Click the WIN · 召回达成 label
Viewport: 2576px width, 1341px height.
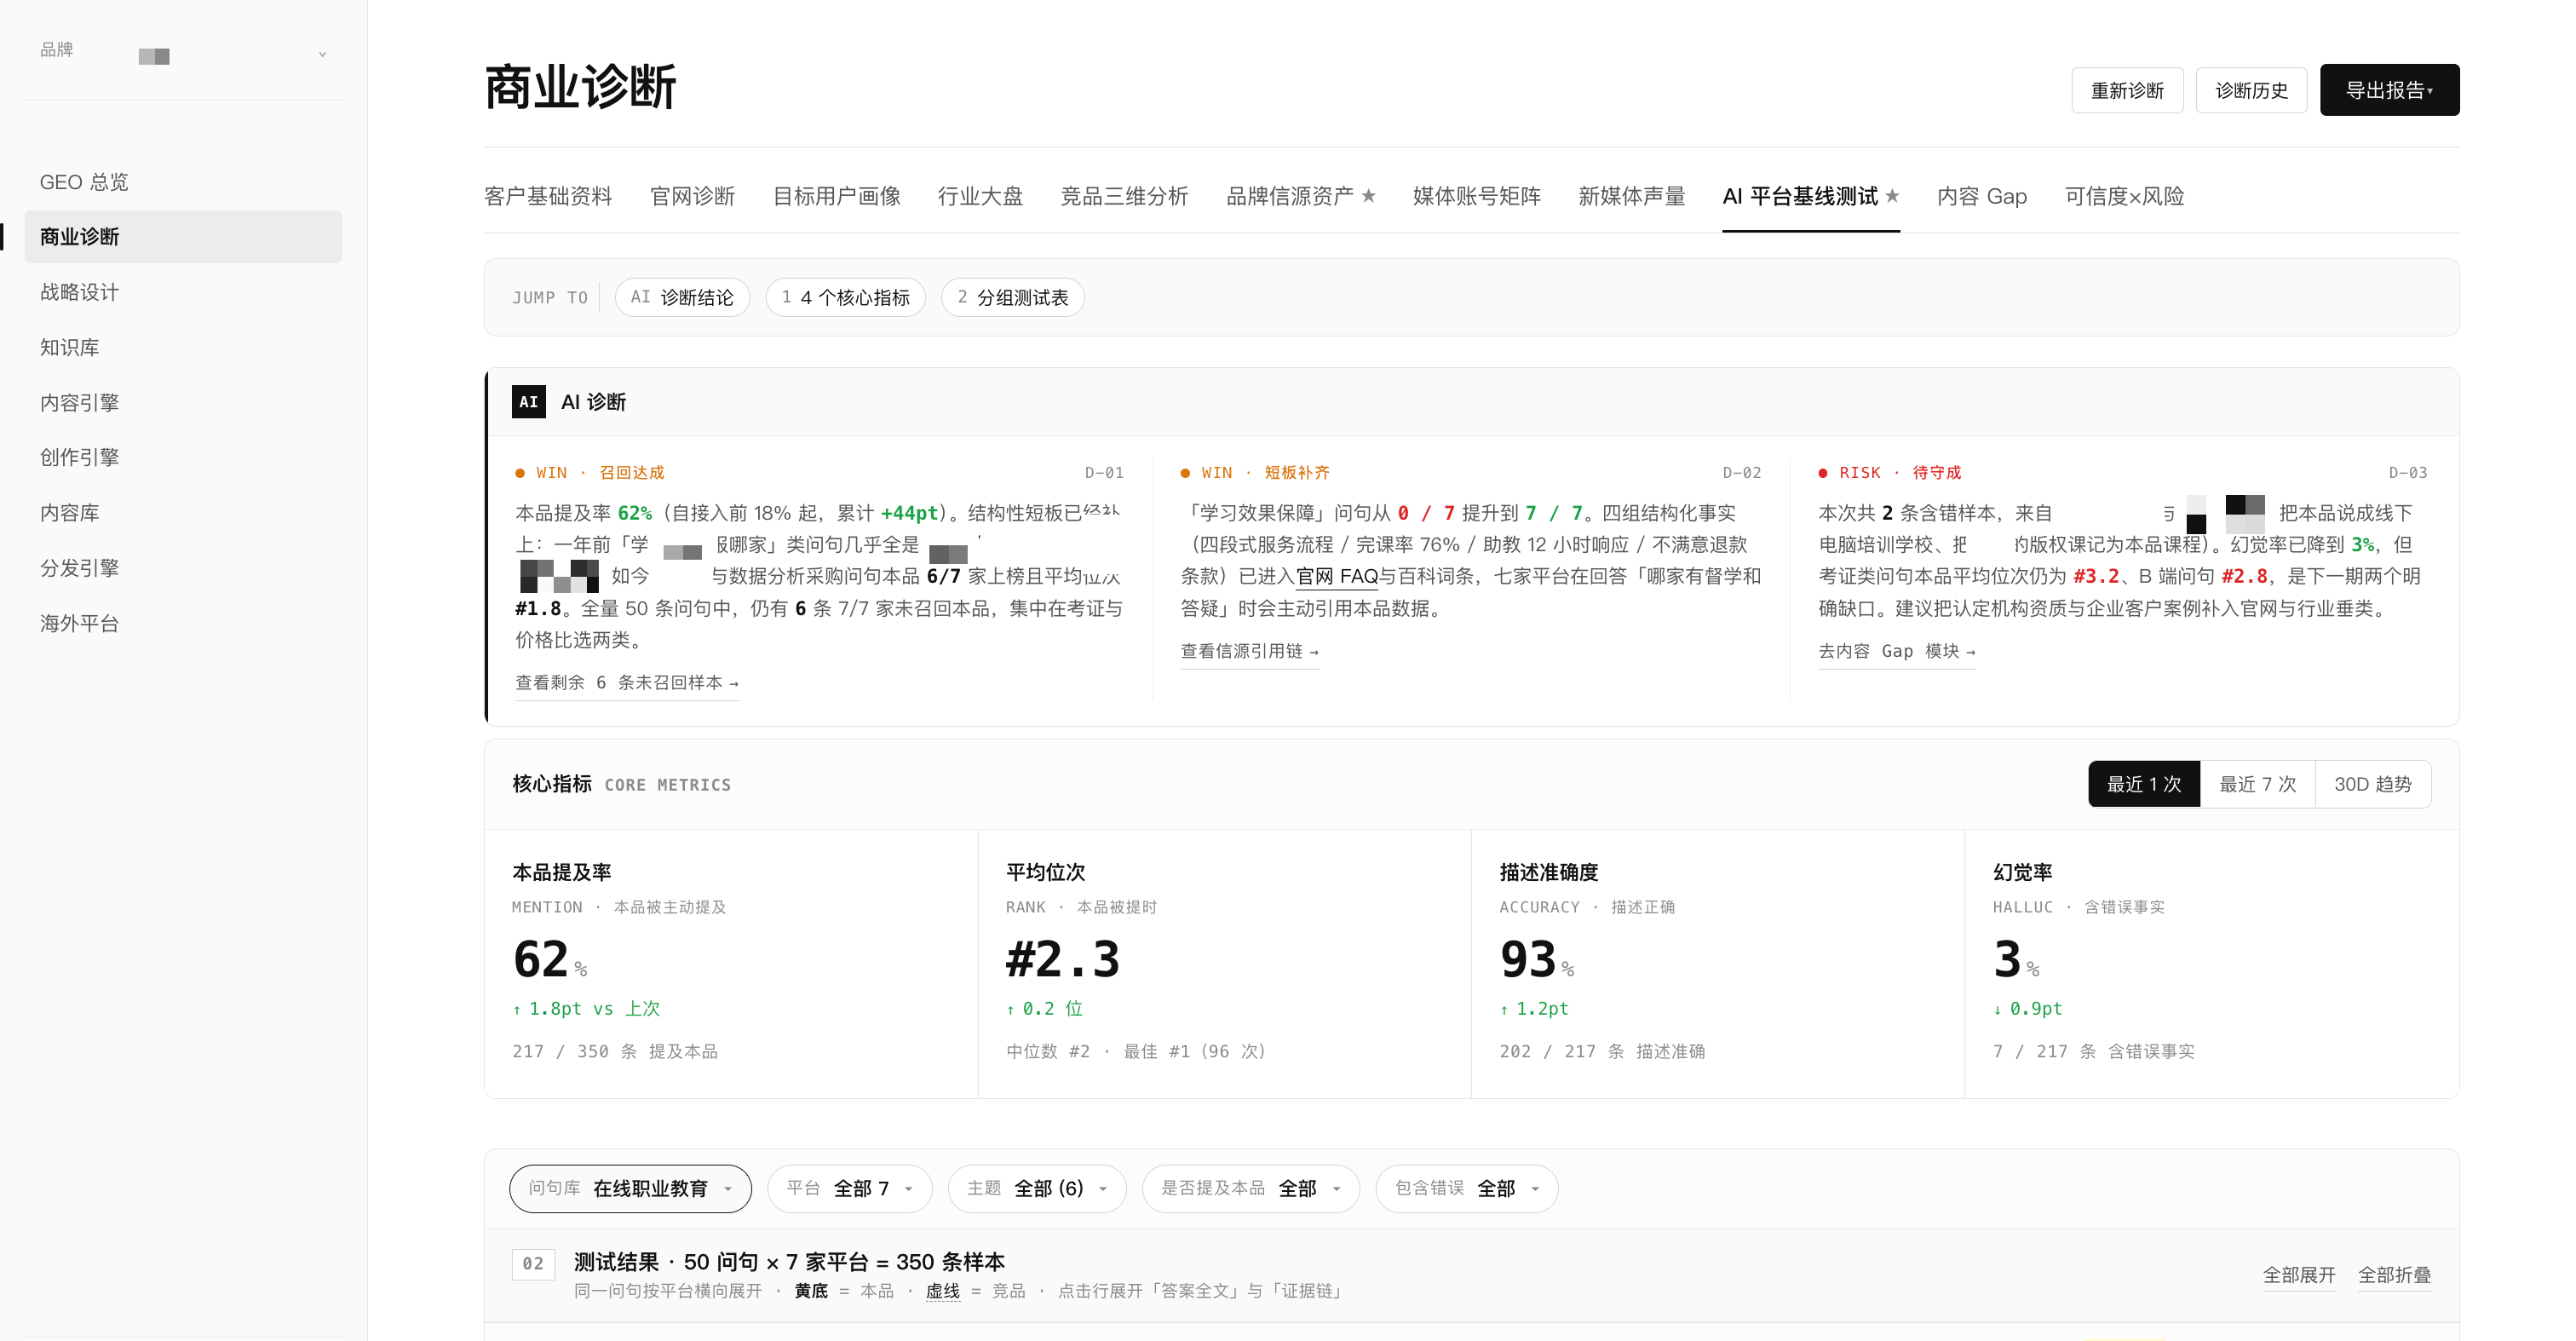click(x=590, y=472)
